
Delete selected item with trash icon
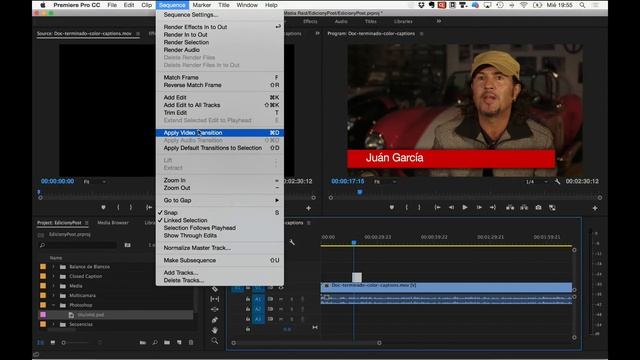tap(191, 342)
